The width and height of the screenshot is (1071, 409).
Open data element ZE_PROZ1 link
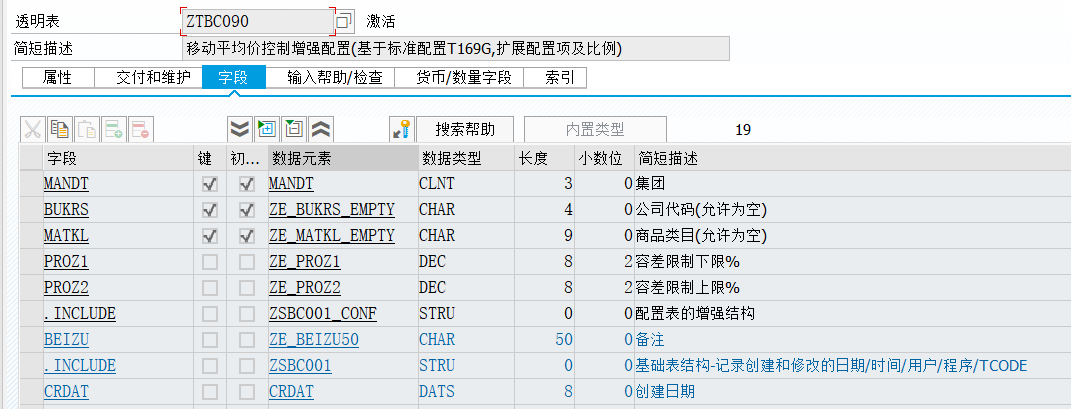coord(305,262)
